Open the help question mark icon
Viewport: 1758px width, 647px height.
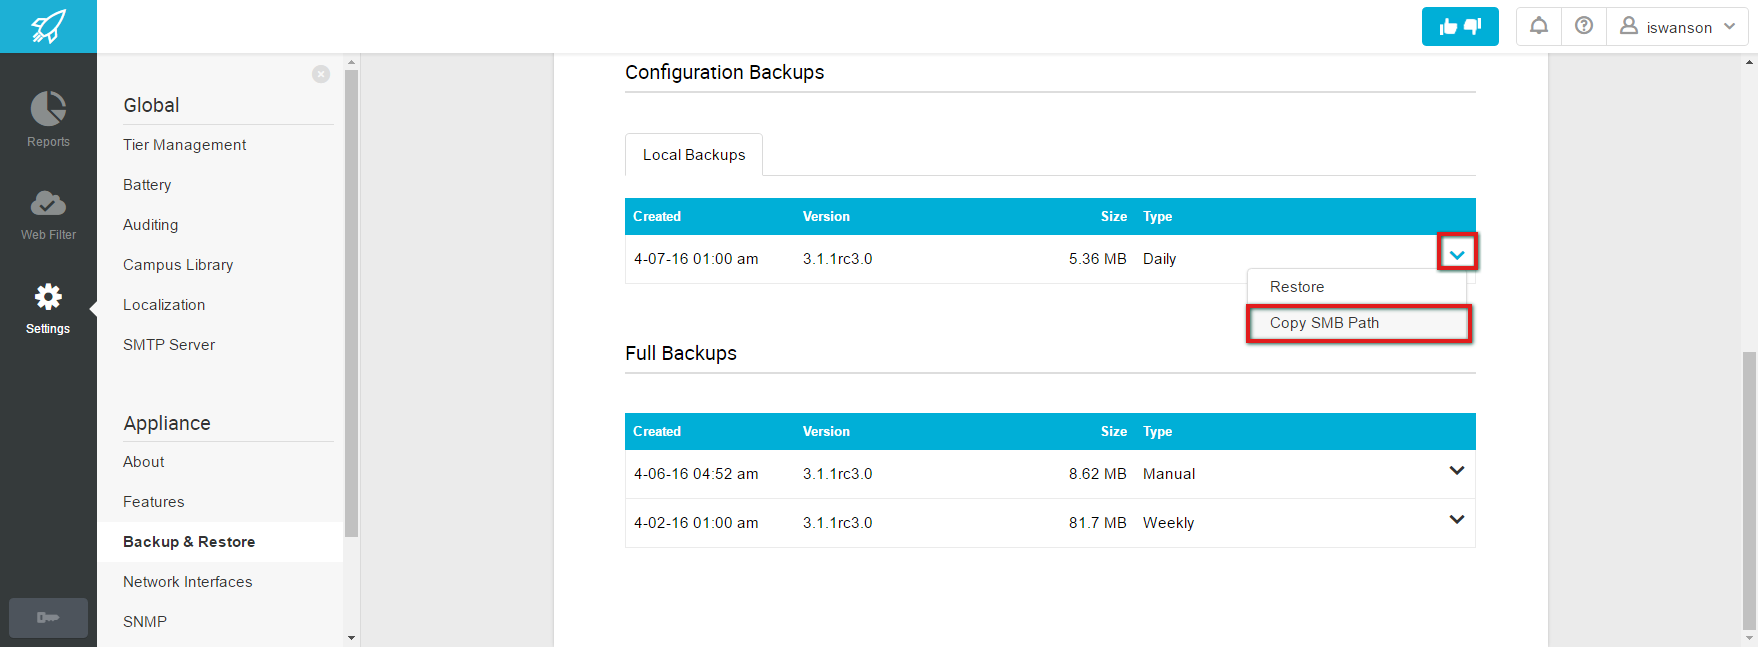click(x=1584, y=26)
